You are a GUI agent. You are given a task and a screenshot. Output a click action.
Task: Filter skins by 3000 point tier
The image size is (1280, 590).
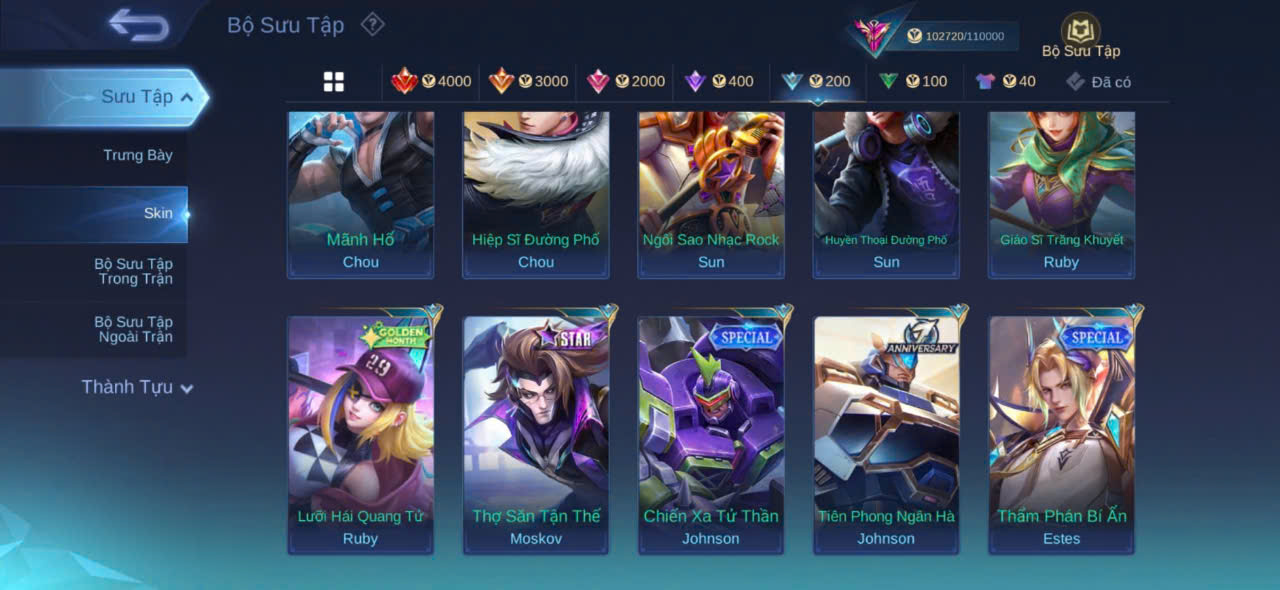[x=528, y=81]
